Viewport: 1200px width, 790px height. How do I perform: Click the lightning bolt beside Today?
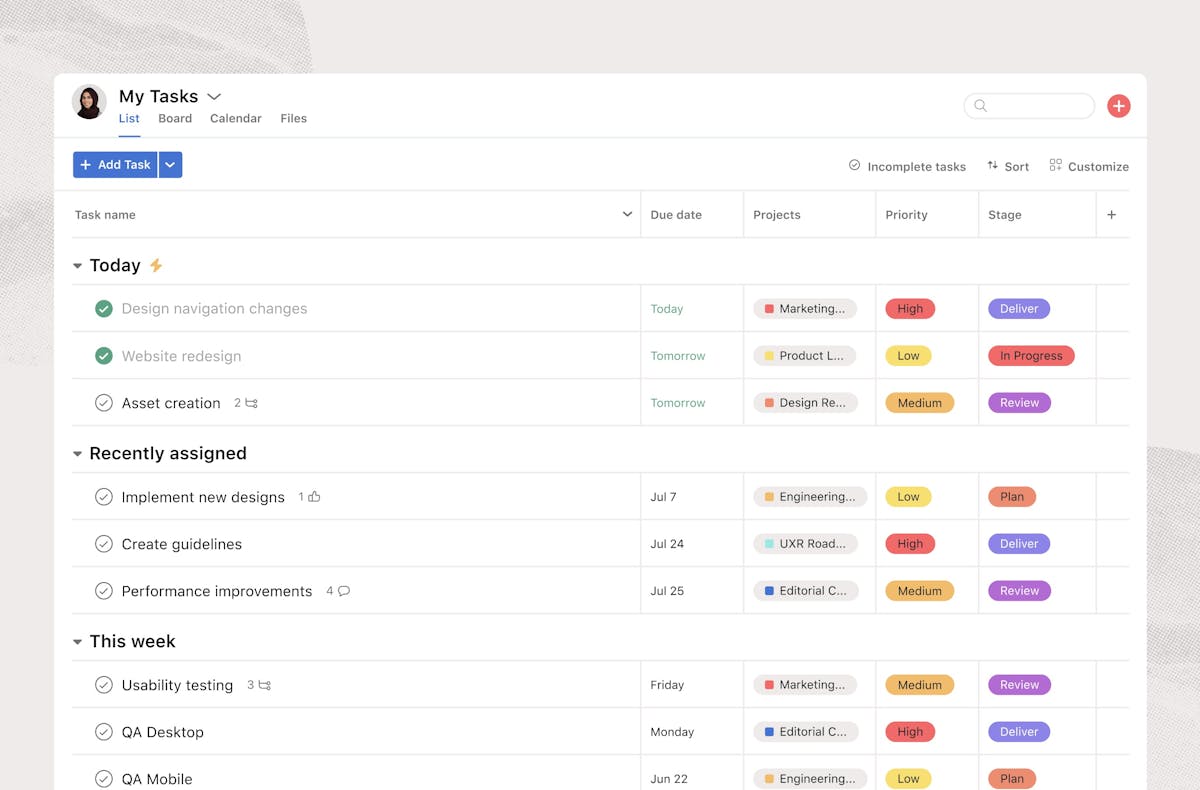click(x=156, y=265)
